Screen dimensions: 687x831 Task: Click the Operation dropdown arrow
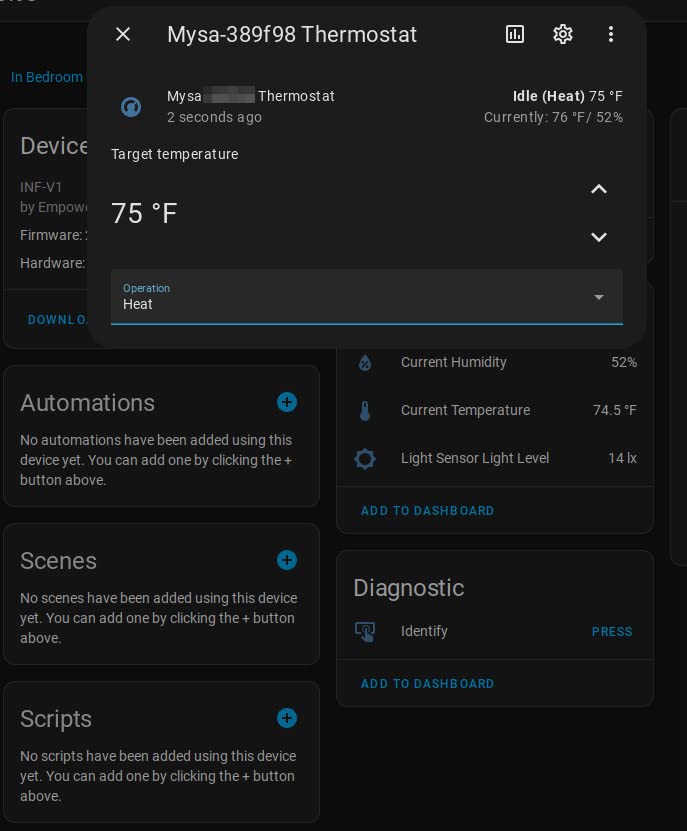(599, 297)
